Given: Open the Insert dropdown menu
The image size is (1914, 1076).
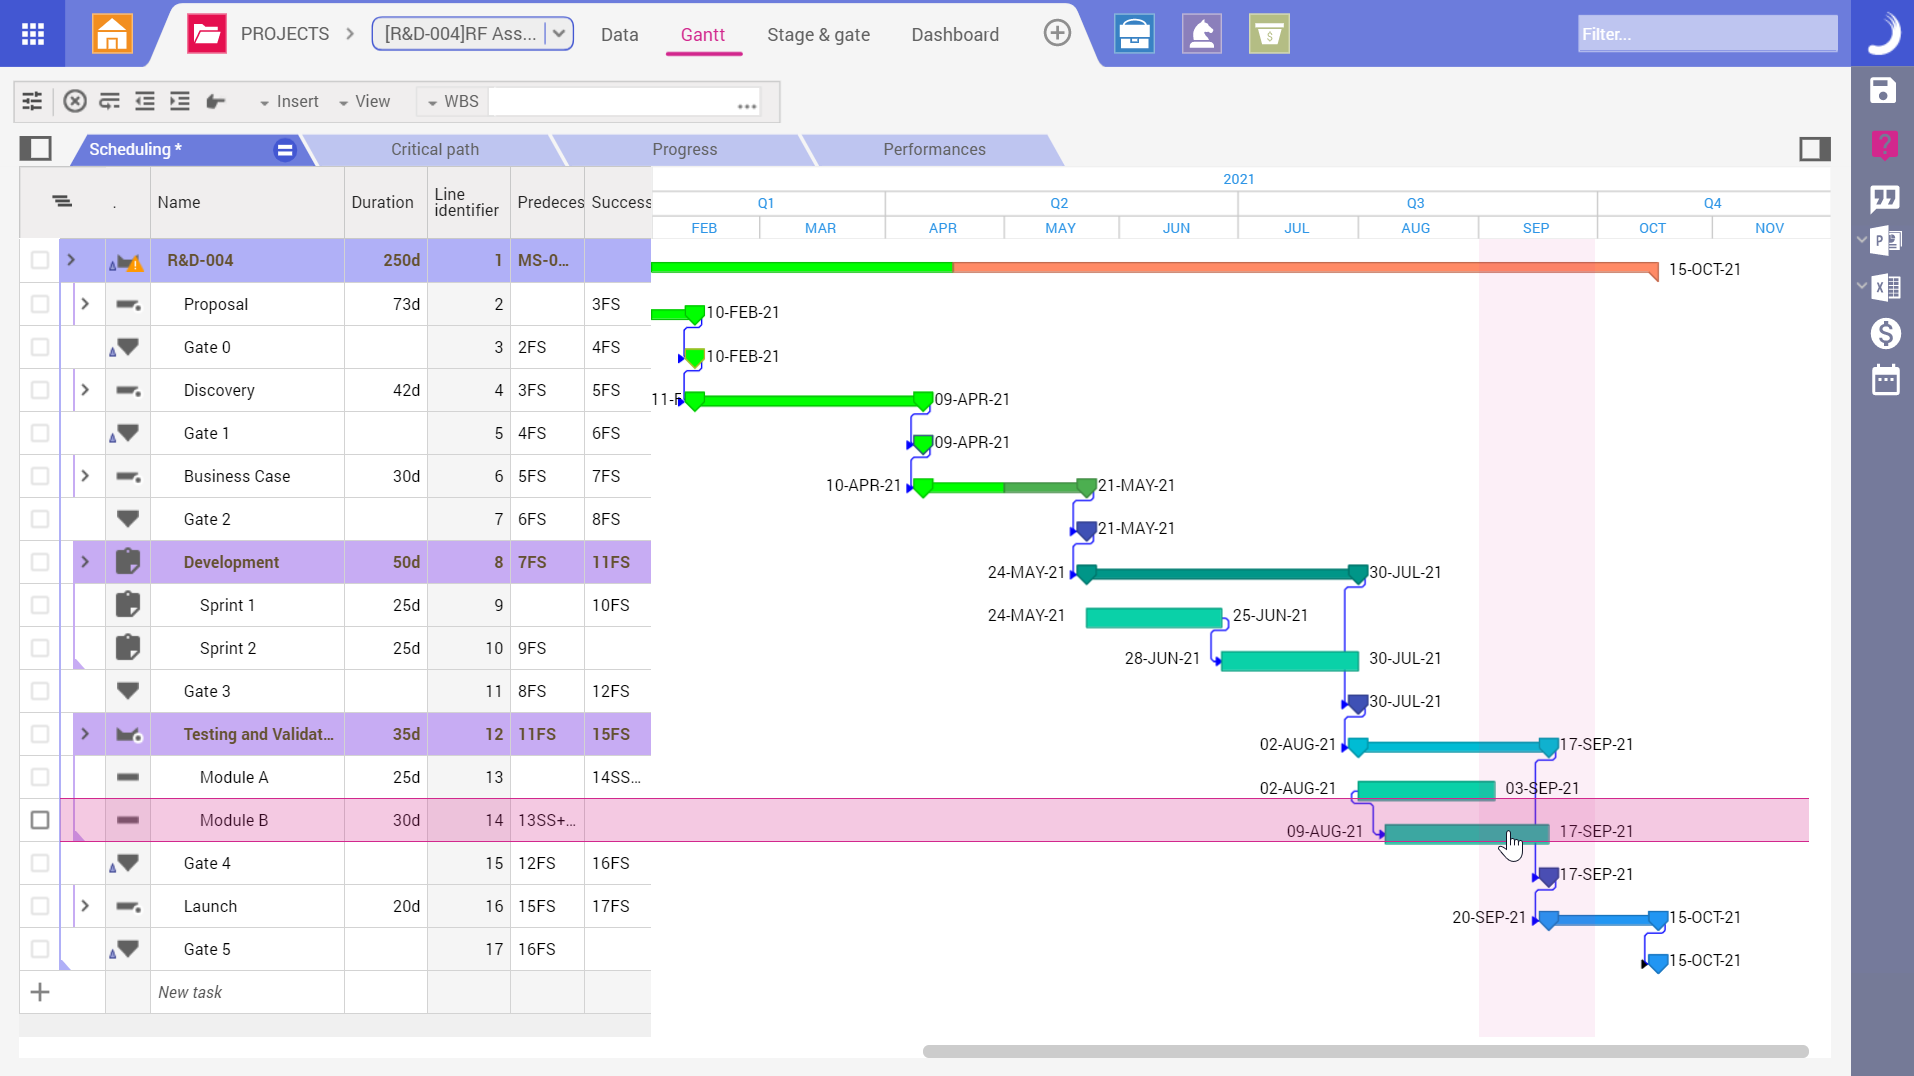Looking at the screenshot, I should click(x=288, y=102).
